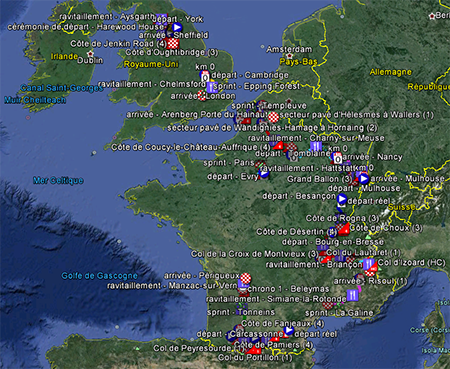Screen dimensions: 450x369
Task: Select the capital star marker for Dublin
Action: click(x=90, y=54)
